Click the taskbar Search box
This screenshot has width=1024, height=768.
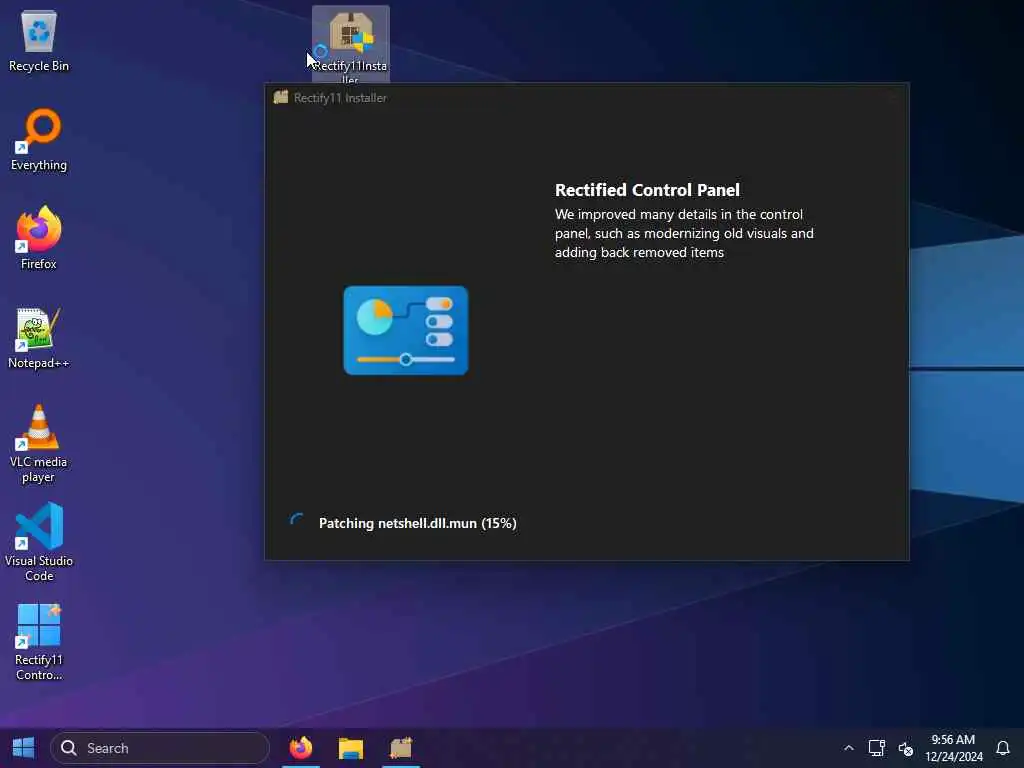click(160, 748)
